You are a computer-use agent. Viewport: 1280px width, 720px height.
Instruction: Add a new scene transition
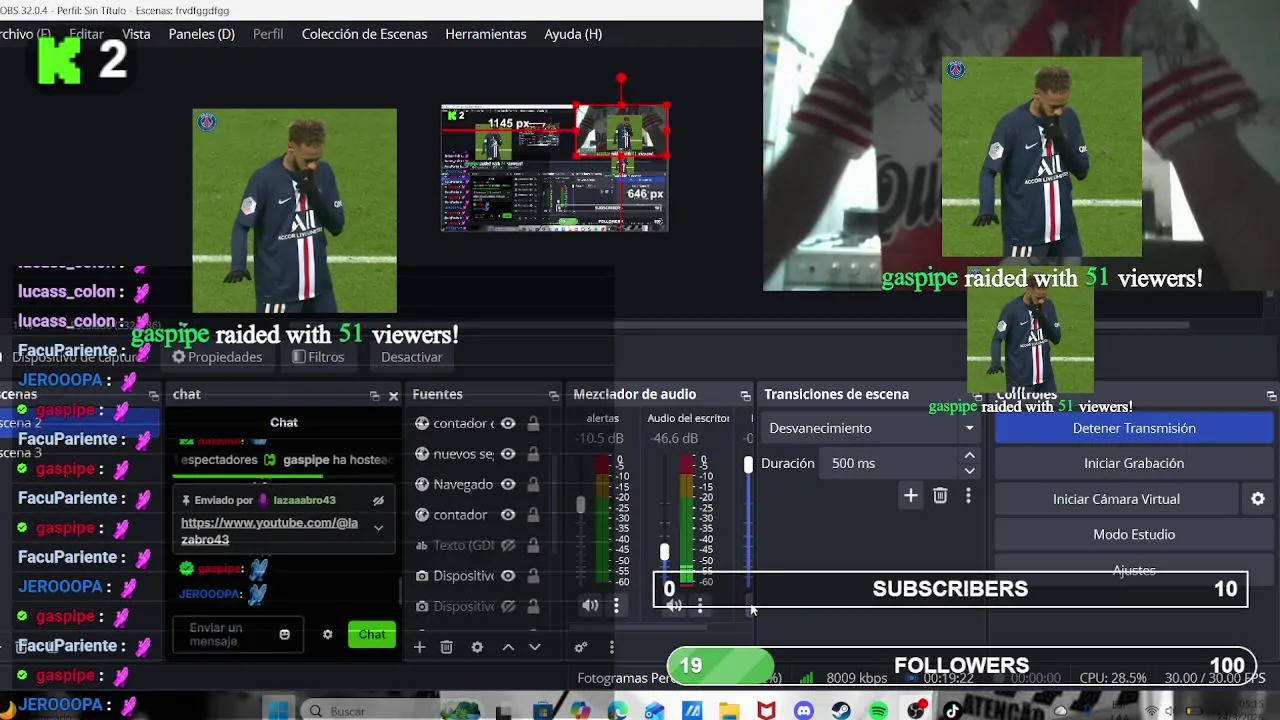point(911,495)
